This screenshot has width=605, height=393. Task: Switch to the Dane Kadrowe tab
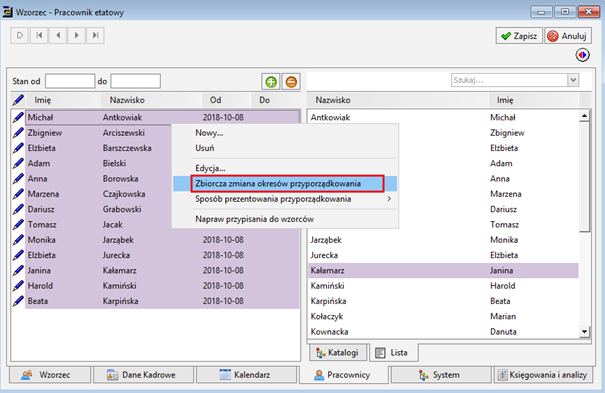(x=143, y=375)
